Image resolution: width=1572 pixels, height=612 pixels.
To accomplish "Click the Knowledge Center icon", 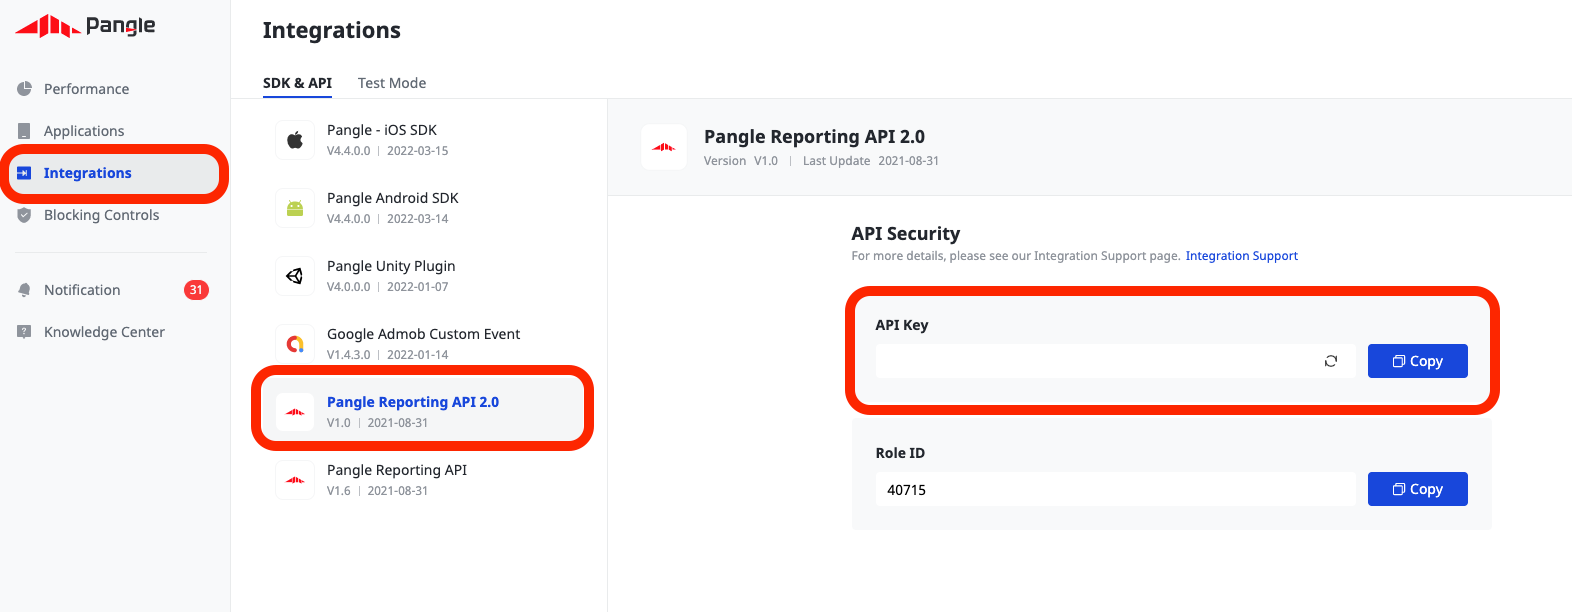I will click(x=24, y=332).
